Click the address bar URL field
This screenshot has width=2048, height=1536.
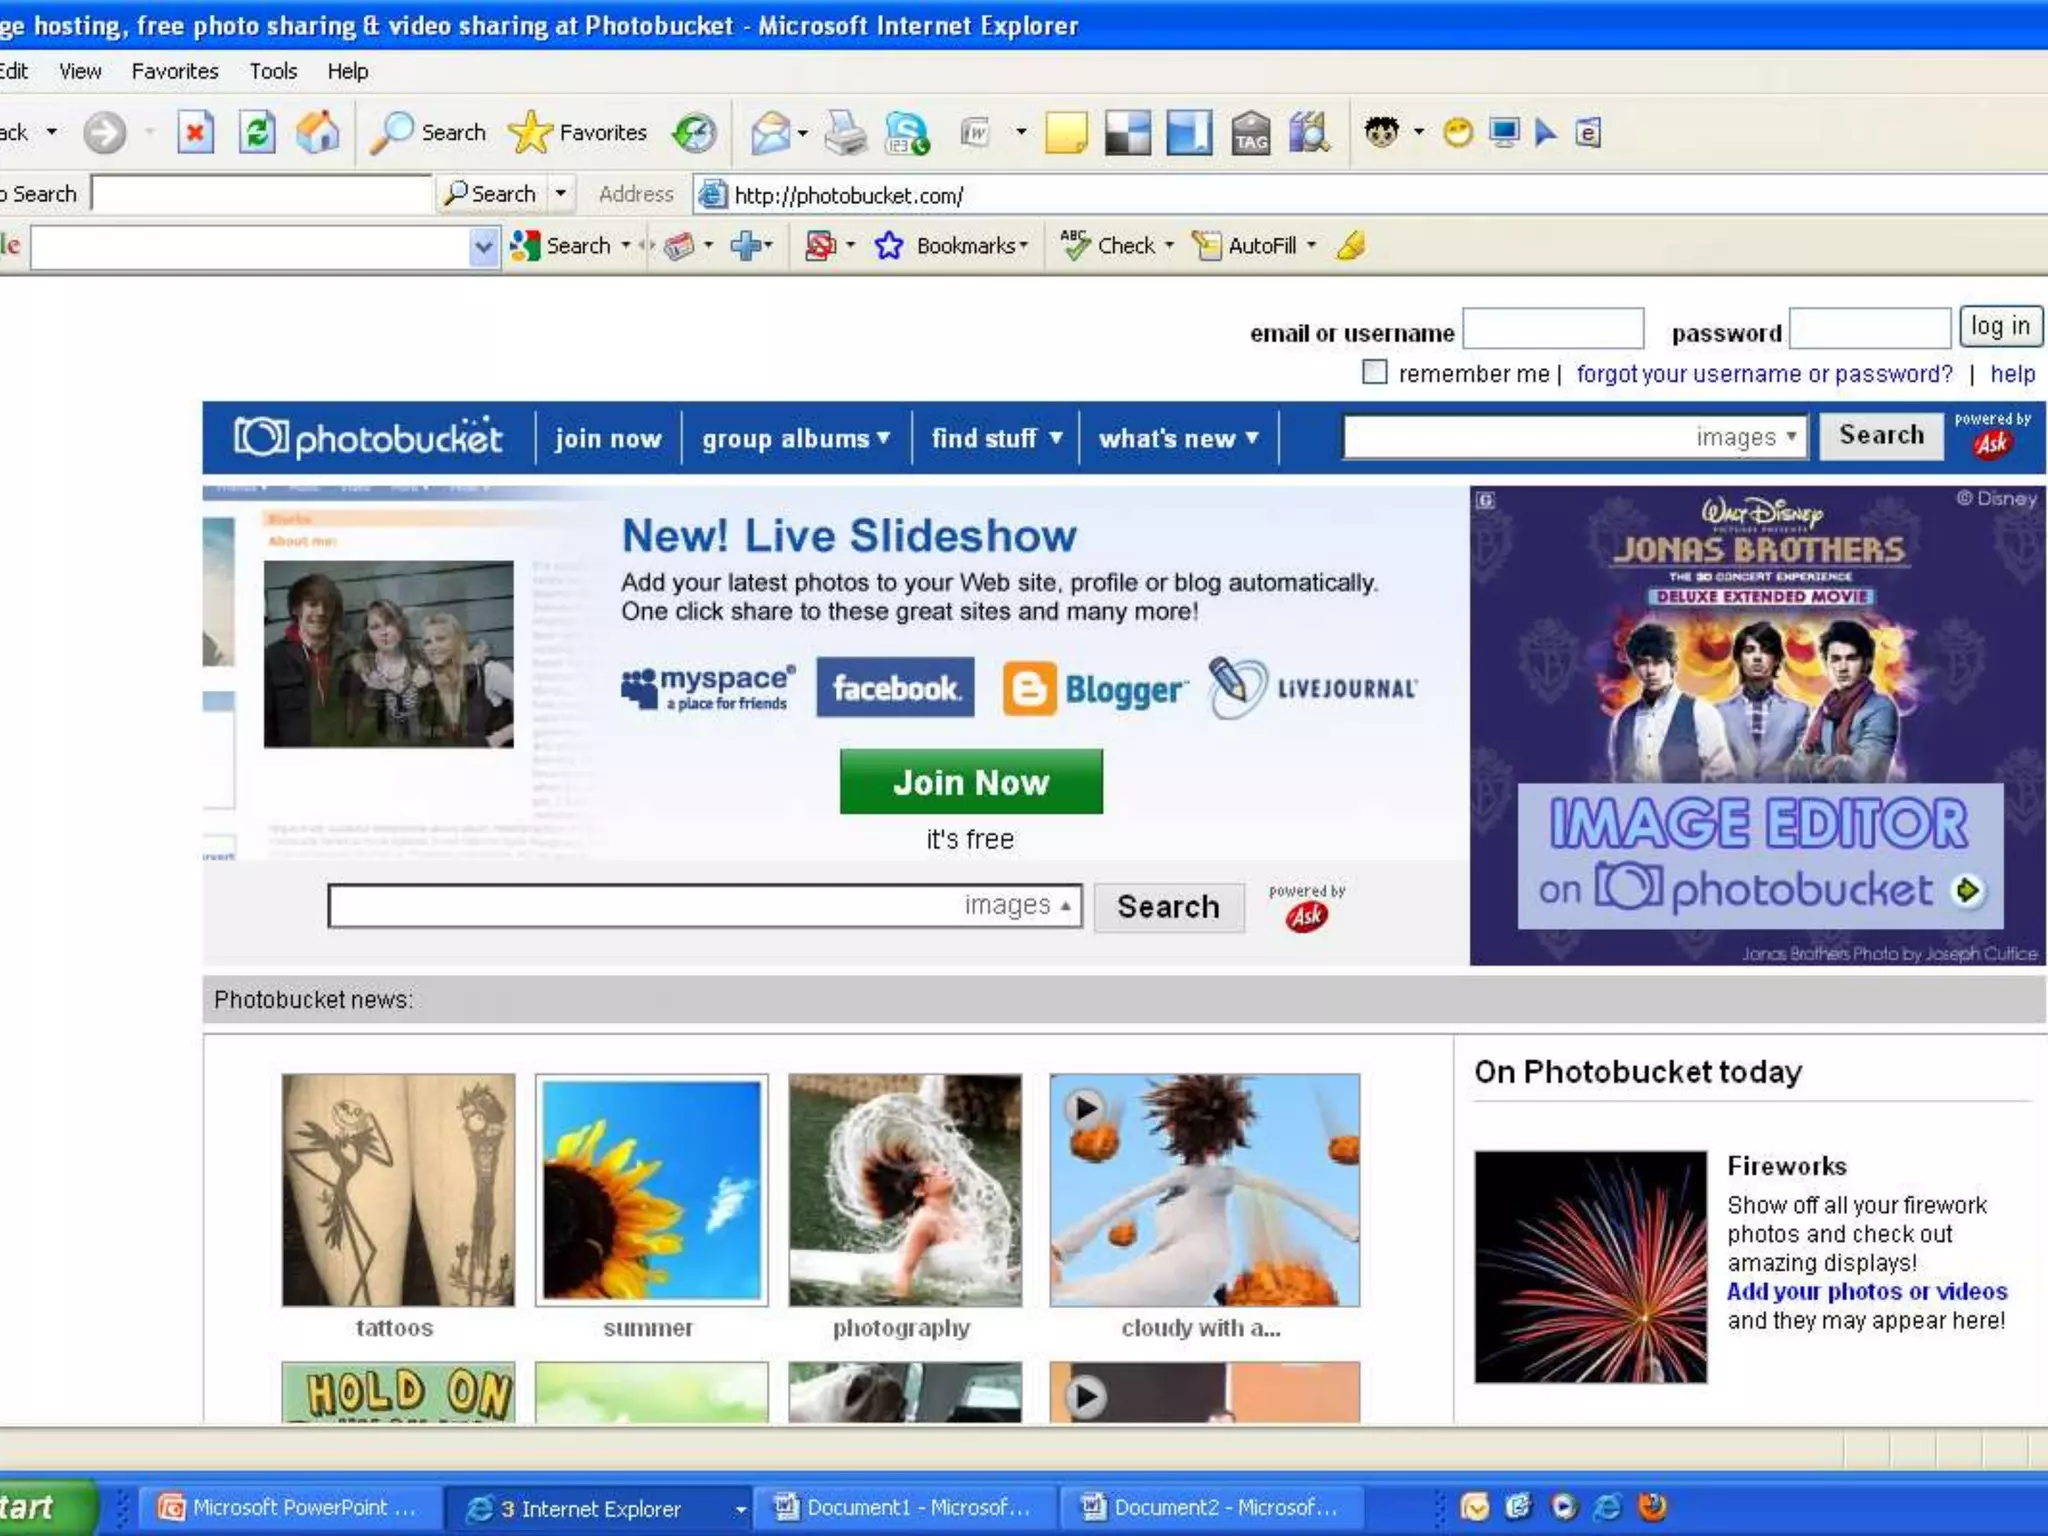(1370, 194)
